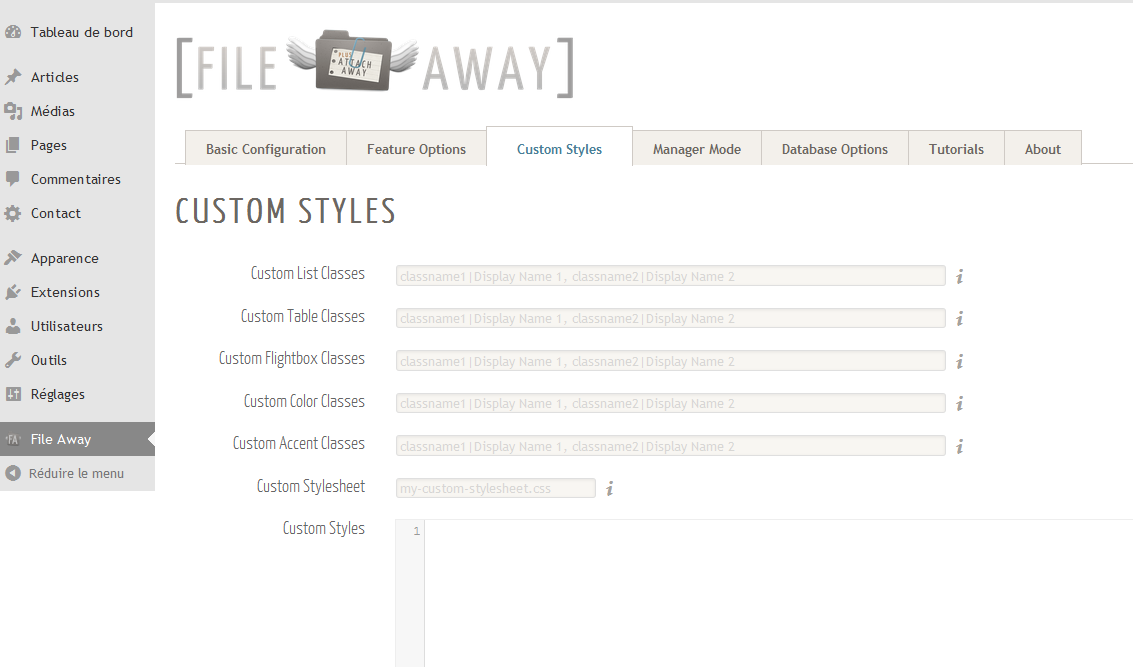Click the Custom List Classes label

point(308,273)
